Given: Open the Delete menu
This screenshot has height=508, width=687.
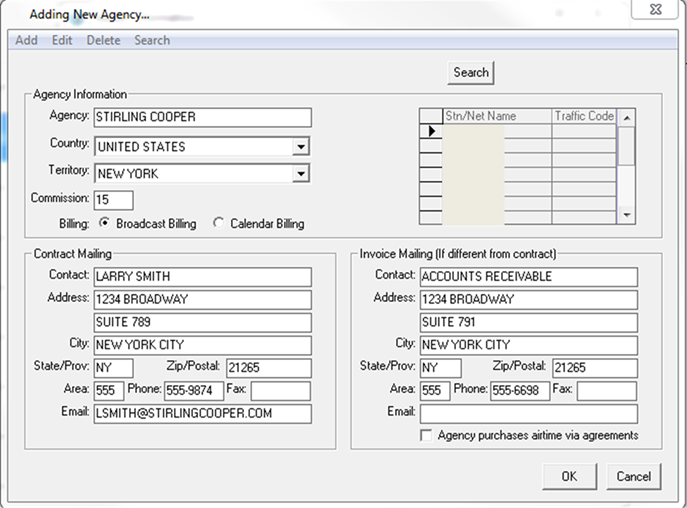Looking at the screenshot, I should click(x=103, y=40).
